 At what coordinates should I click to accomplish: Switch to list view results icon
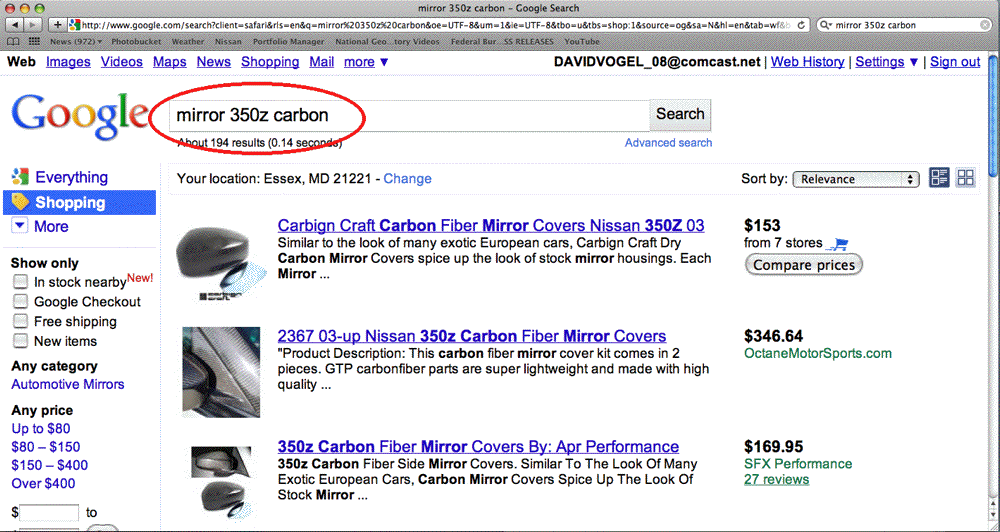tap(939, 178)
